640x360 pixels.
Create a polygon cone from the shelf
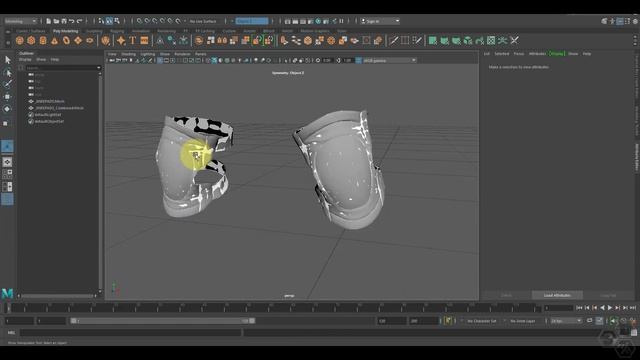pos(54,40)
